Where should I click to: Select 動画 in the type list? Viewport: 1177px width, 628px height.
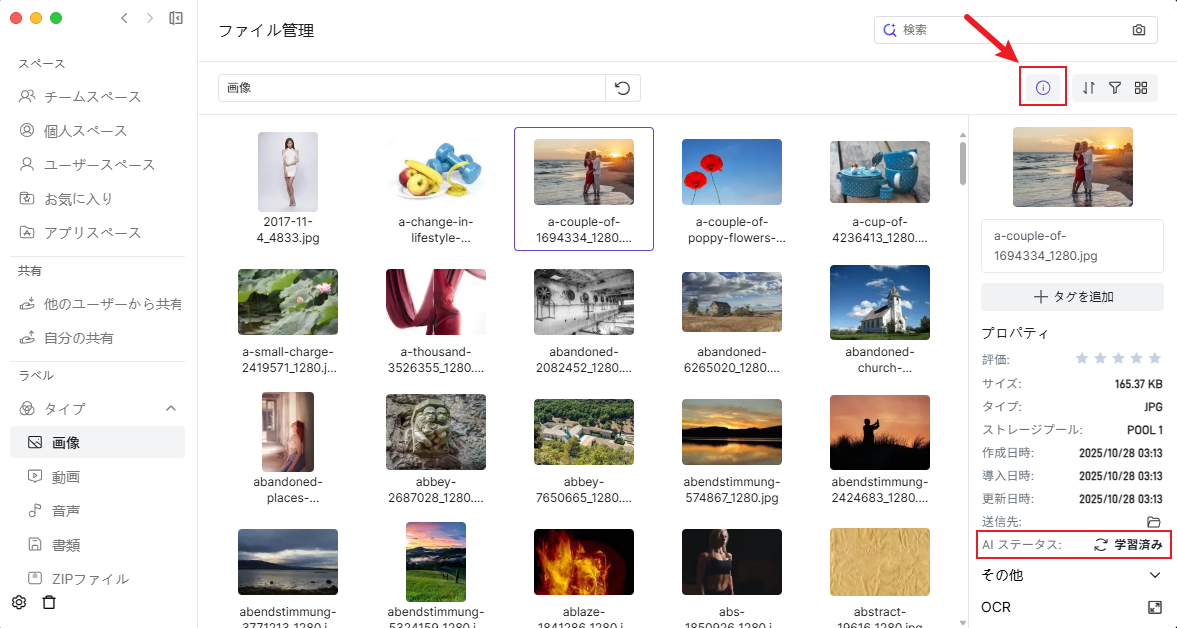coord(66,477)
